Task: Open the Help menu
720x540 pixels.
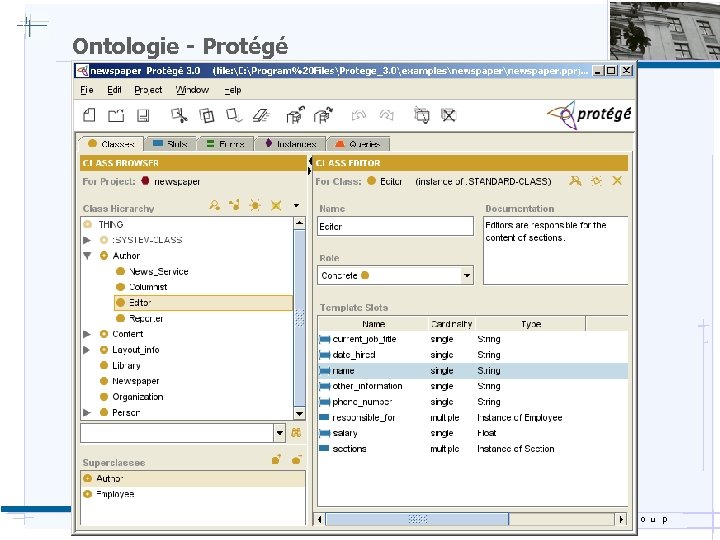Action: pos(233,90)
